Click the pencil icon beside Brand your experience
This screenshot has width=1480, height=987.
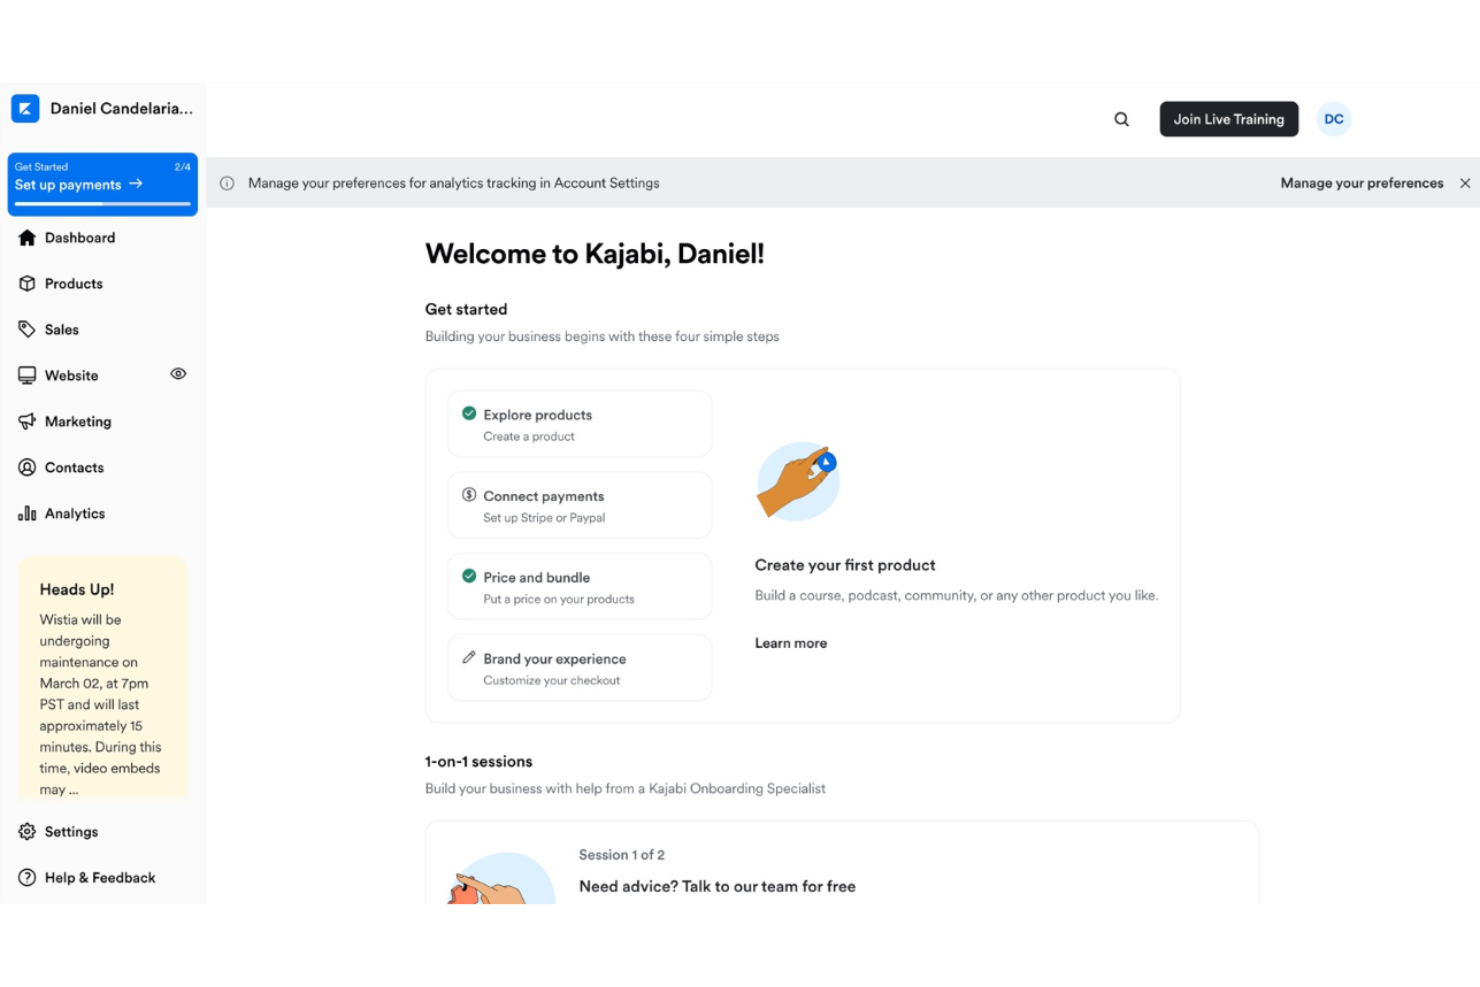(x=469, y=658)
